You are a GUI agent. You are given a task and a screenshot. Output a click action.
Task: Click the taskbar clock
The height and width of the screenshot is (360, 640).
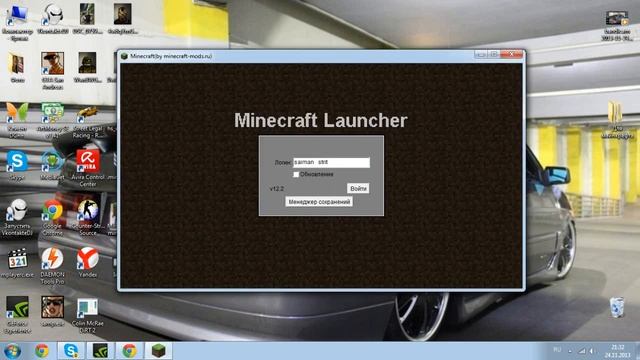click(x=618, y=351)
